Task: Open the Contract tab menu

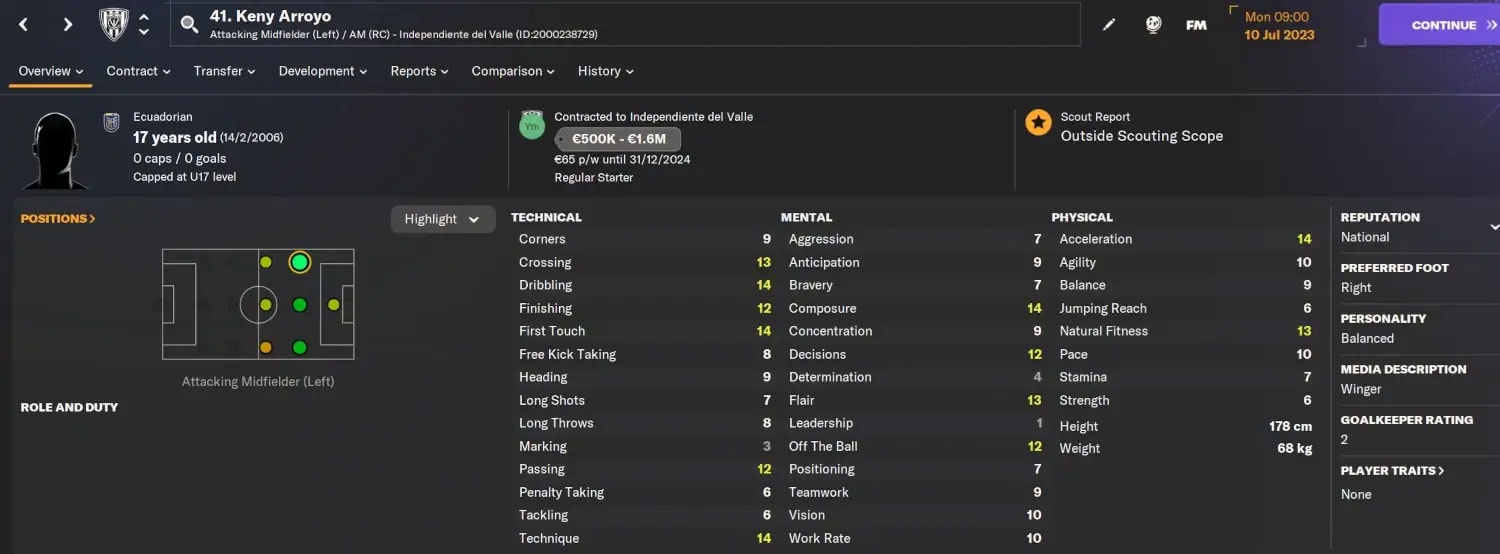Action: tap(139, 71)
